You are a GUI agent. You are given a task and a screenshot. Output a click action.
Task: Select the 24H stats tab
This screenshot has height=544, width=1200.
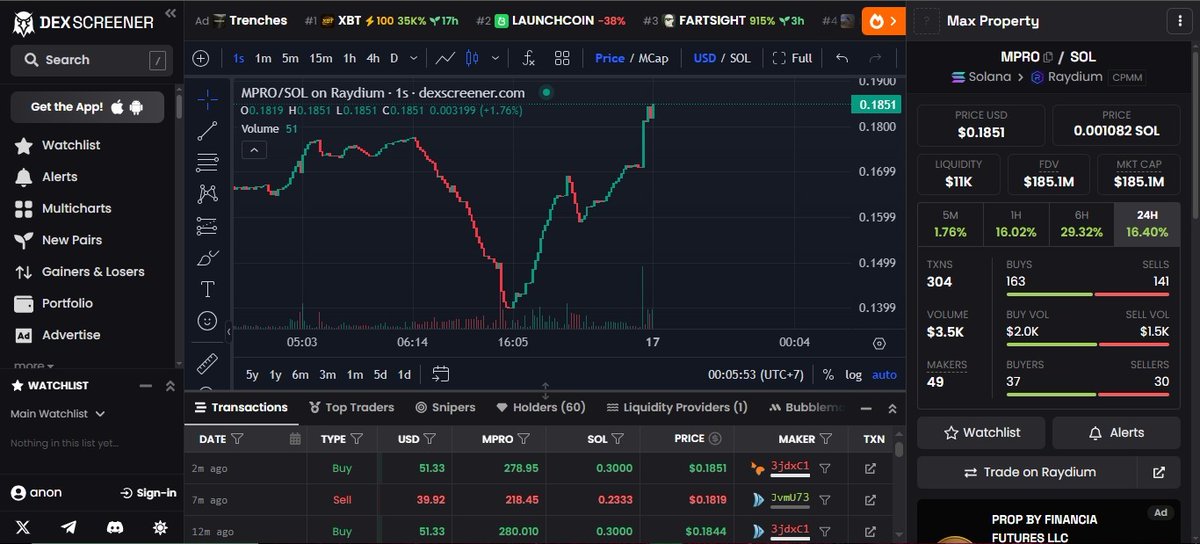pyautogui.click(x=1147, y=223)
